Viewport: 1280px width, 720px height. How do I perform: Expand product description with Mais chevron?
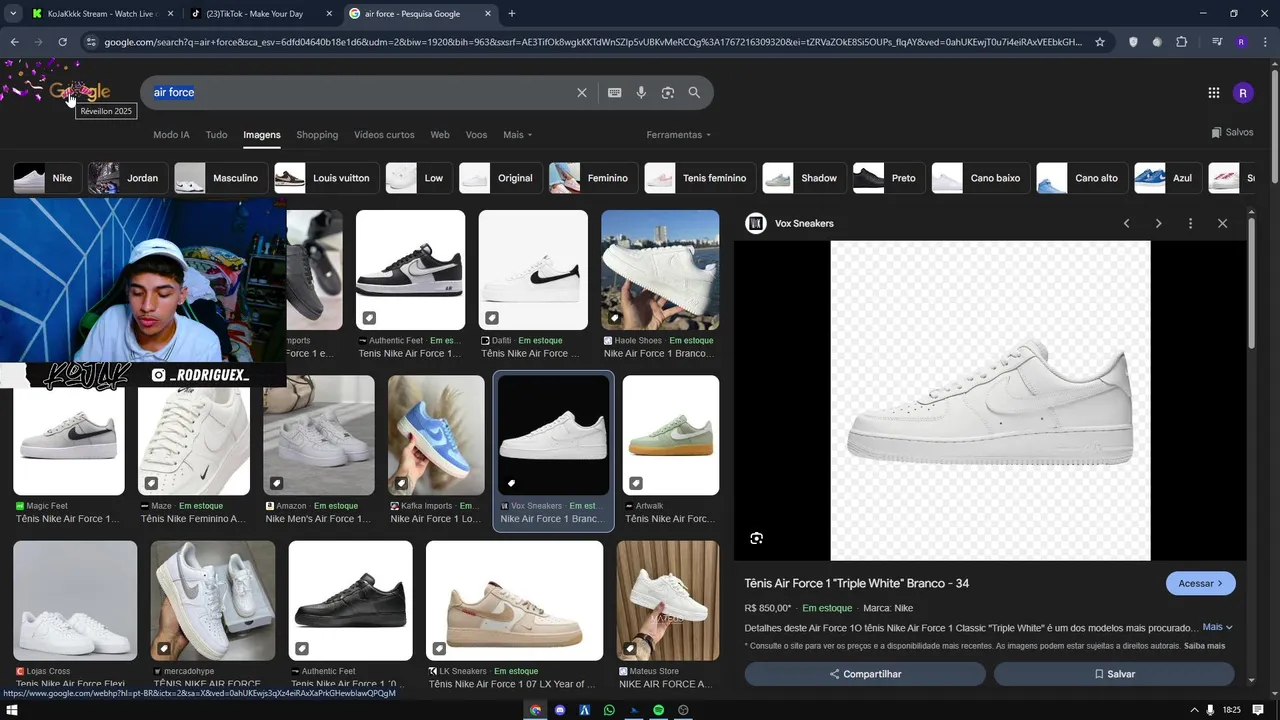click(1217, 627)
